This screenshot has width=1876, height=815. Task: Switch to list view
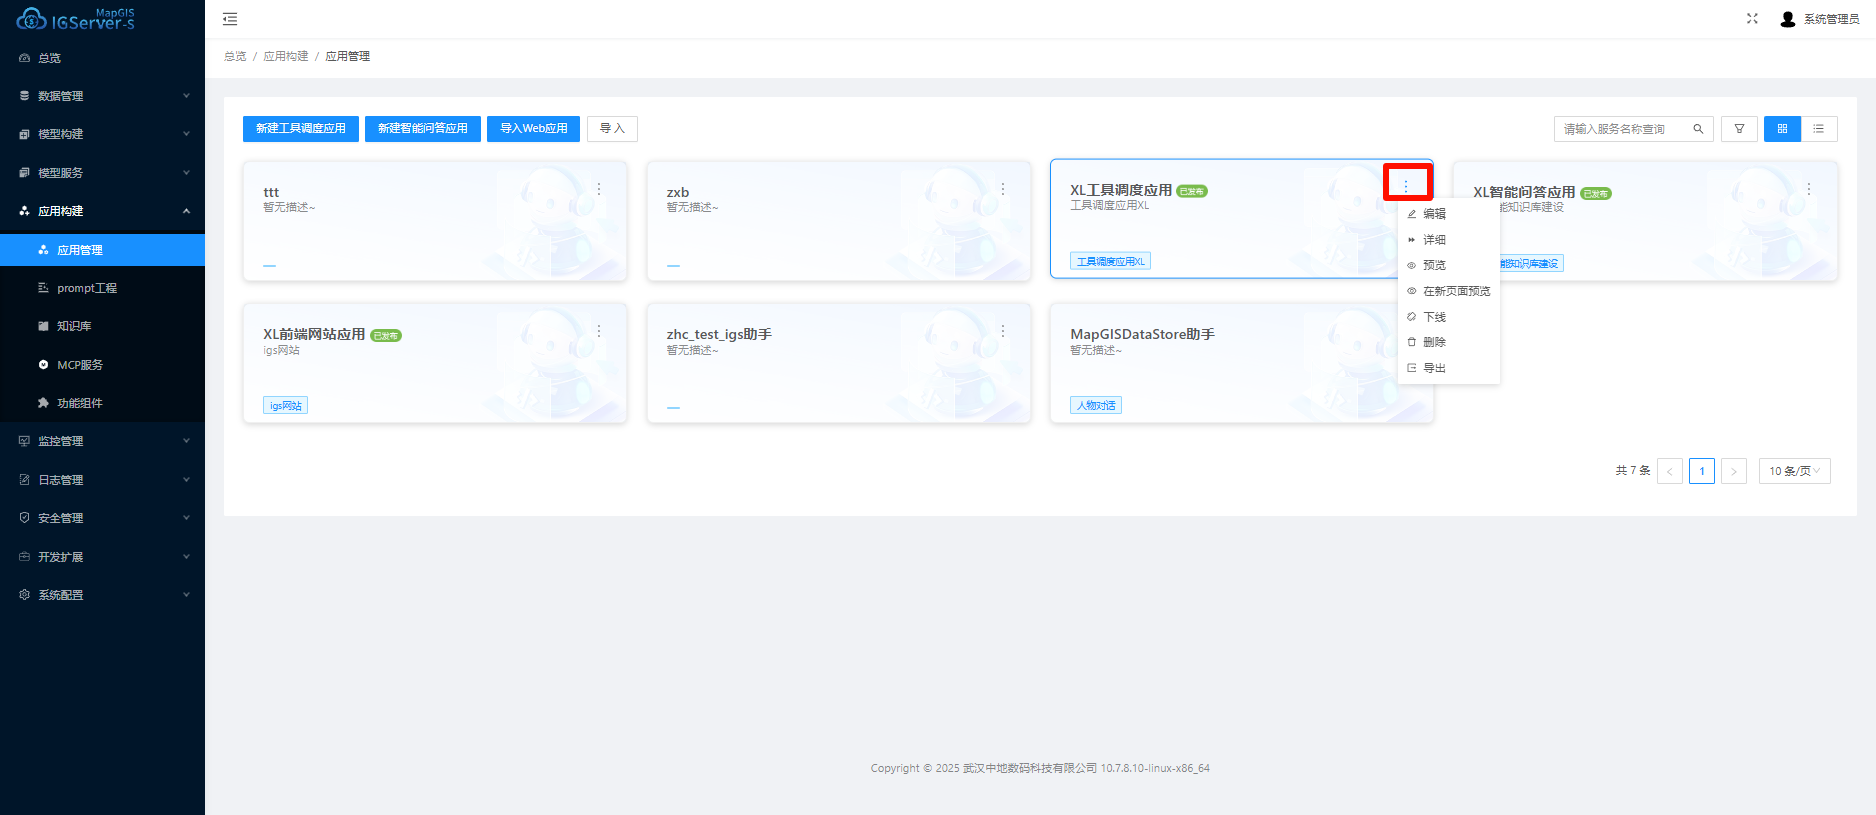click(1818, 129)
